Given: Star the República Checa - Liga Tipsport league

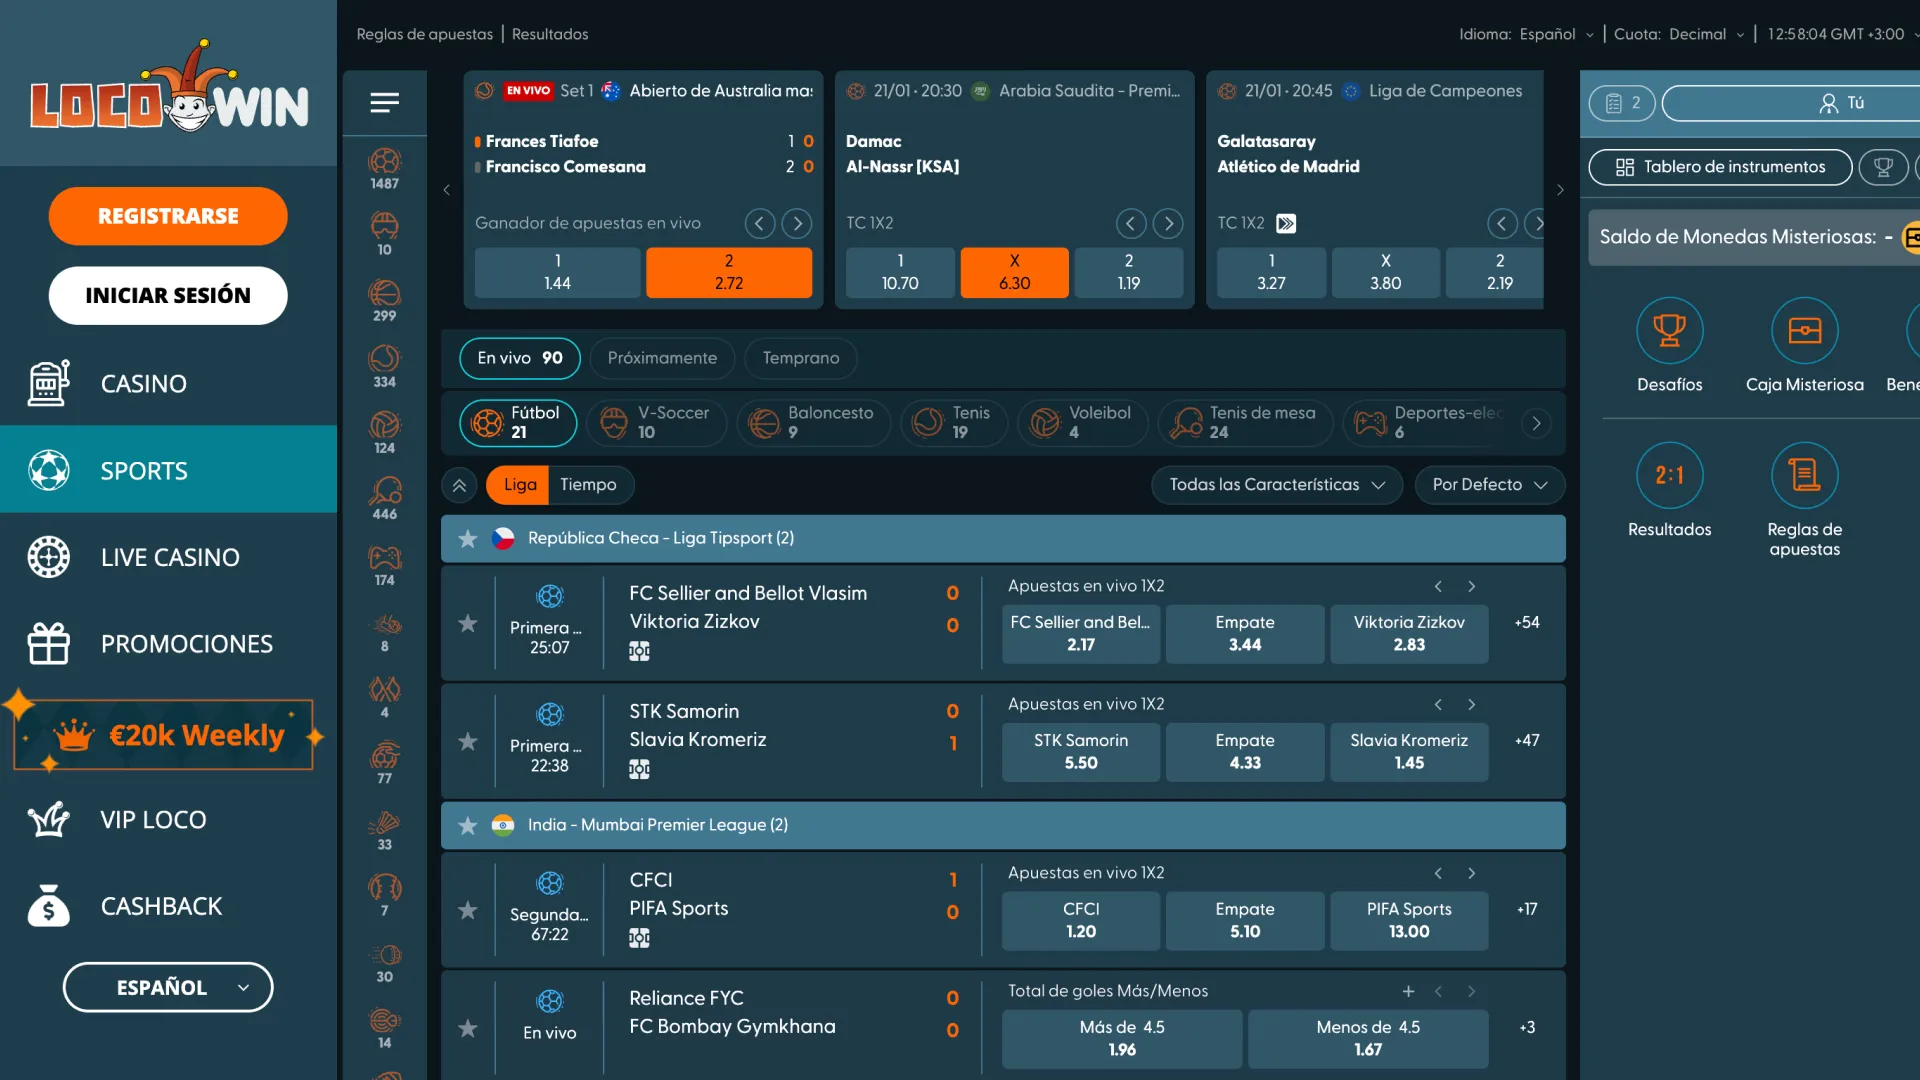Looking at the screenshot, I should [x=466, y=538].
